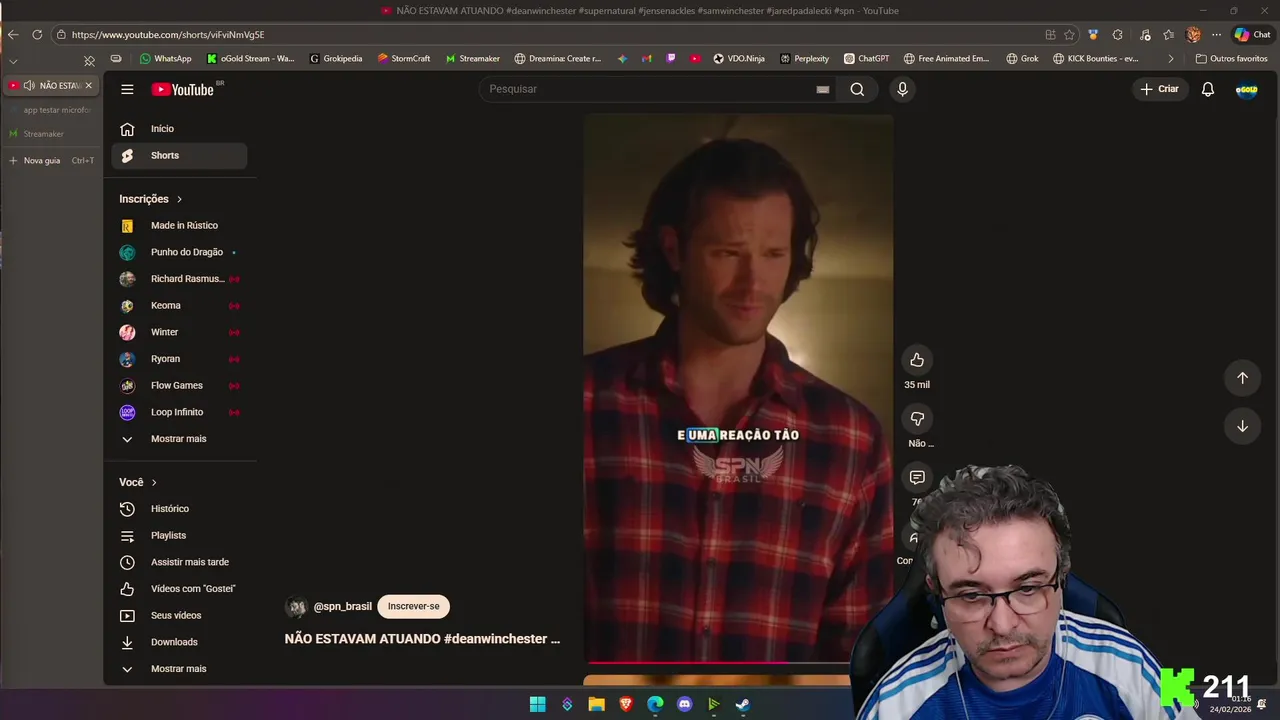Open the Outros favoritos folder
This screenshot has height=720, width=1280.
[x=1231, y=58]
